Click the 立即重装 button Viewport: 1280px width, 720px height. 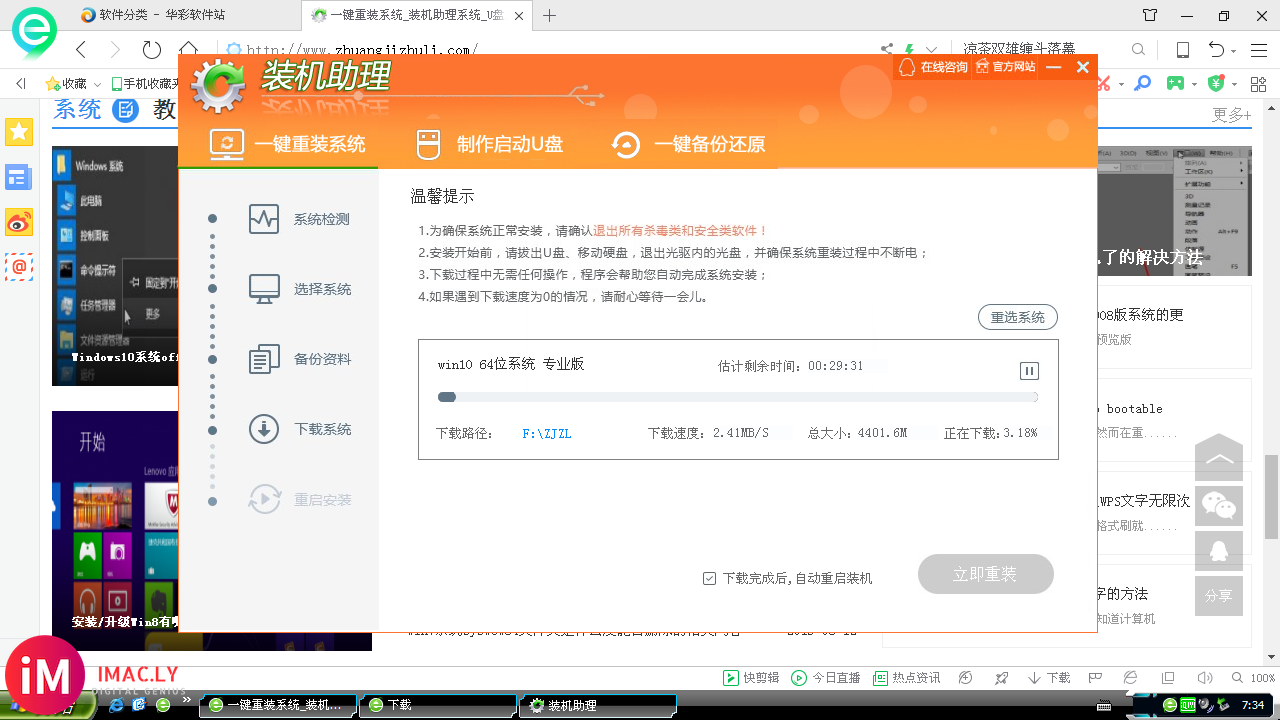point(986,574)
